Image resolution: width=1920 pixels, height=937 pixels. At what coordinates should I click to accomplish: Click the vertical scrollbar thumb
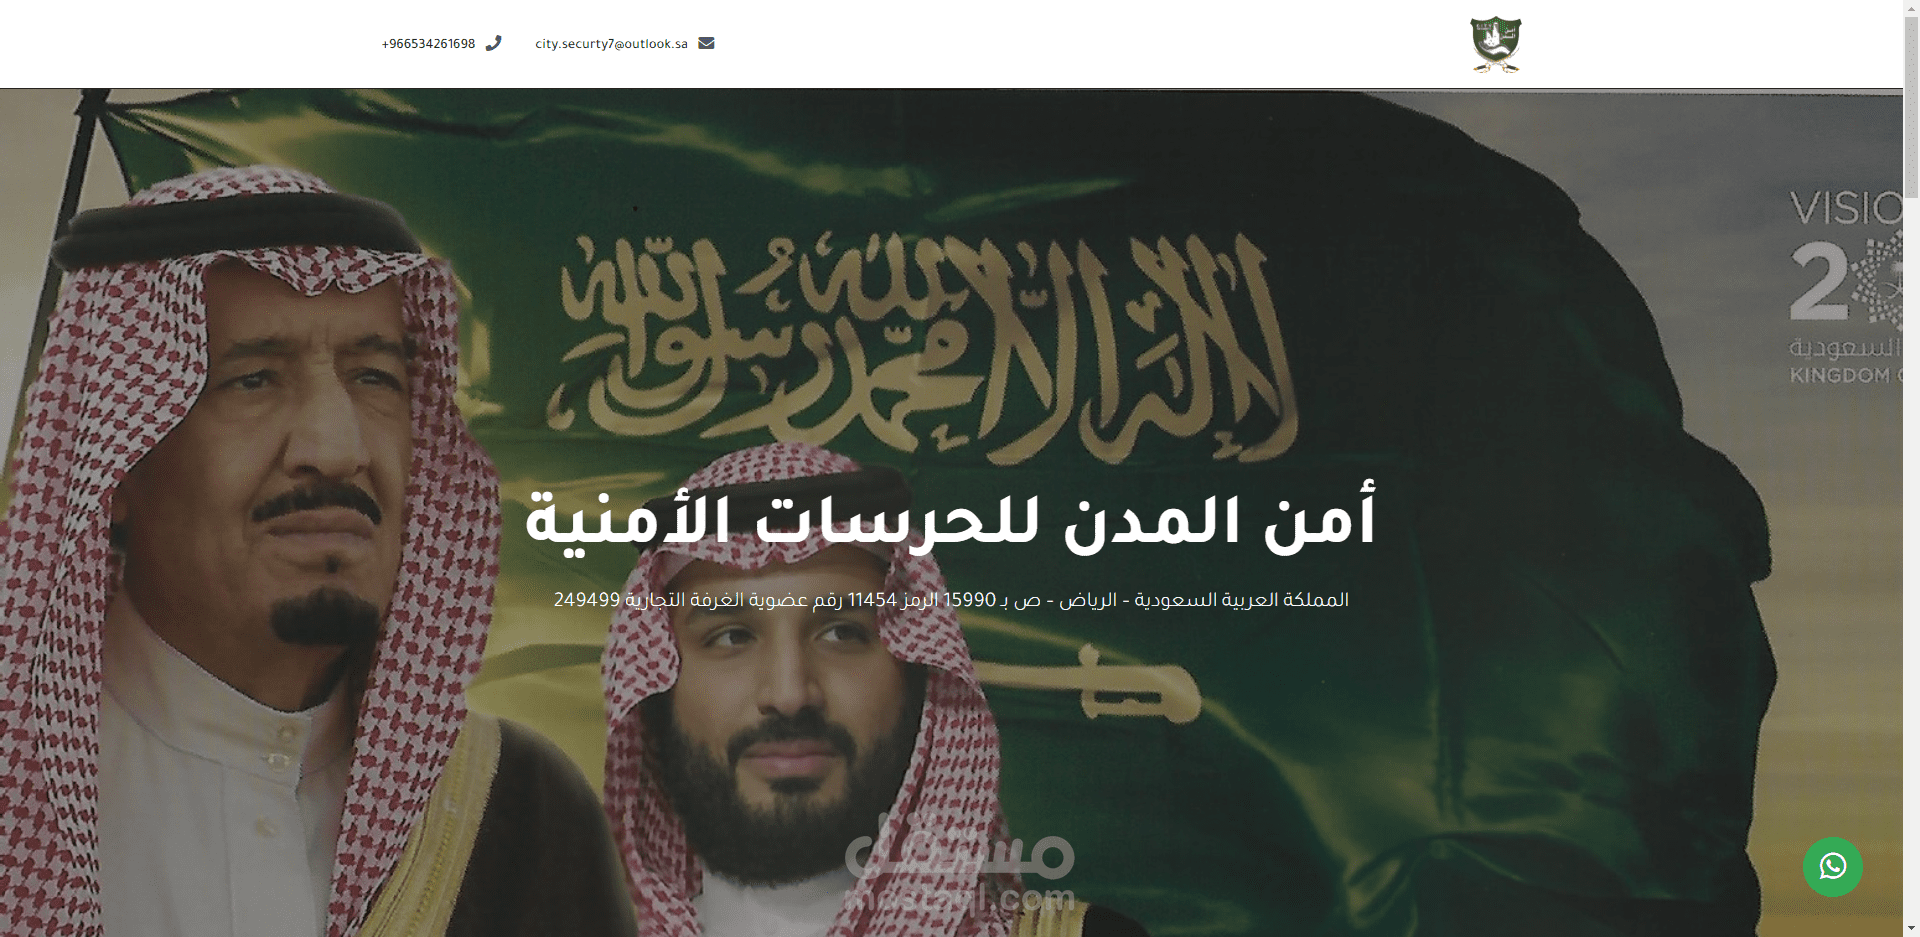click(1911, 105)
